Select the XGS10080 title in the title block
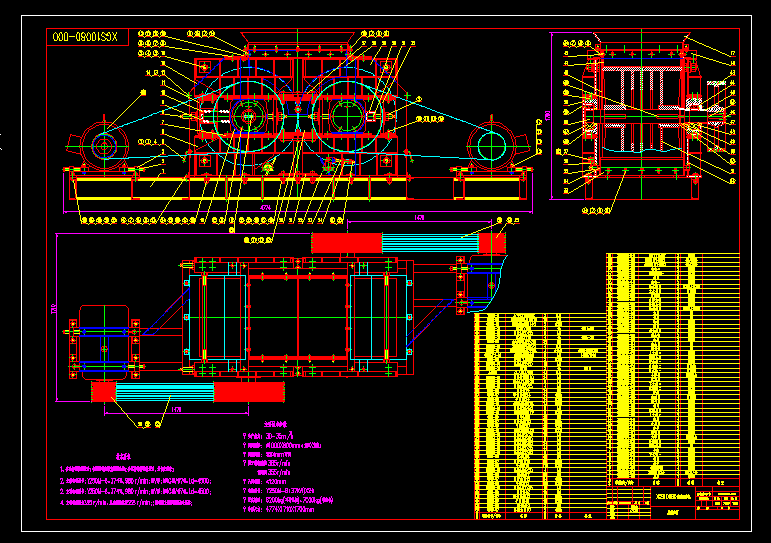This screenshot has height=543, width=771. (673, 496)
